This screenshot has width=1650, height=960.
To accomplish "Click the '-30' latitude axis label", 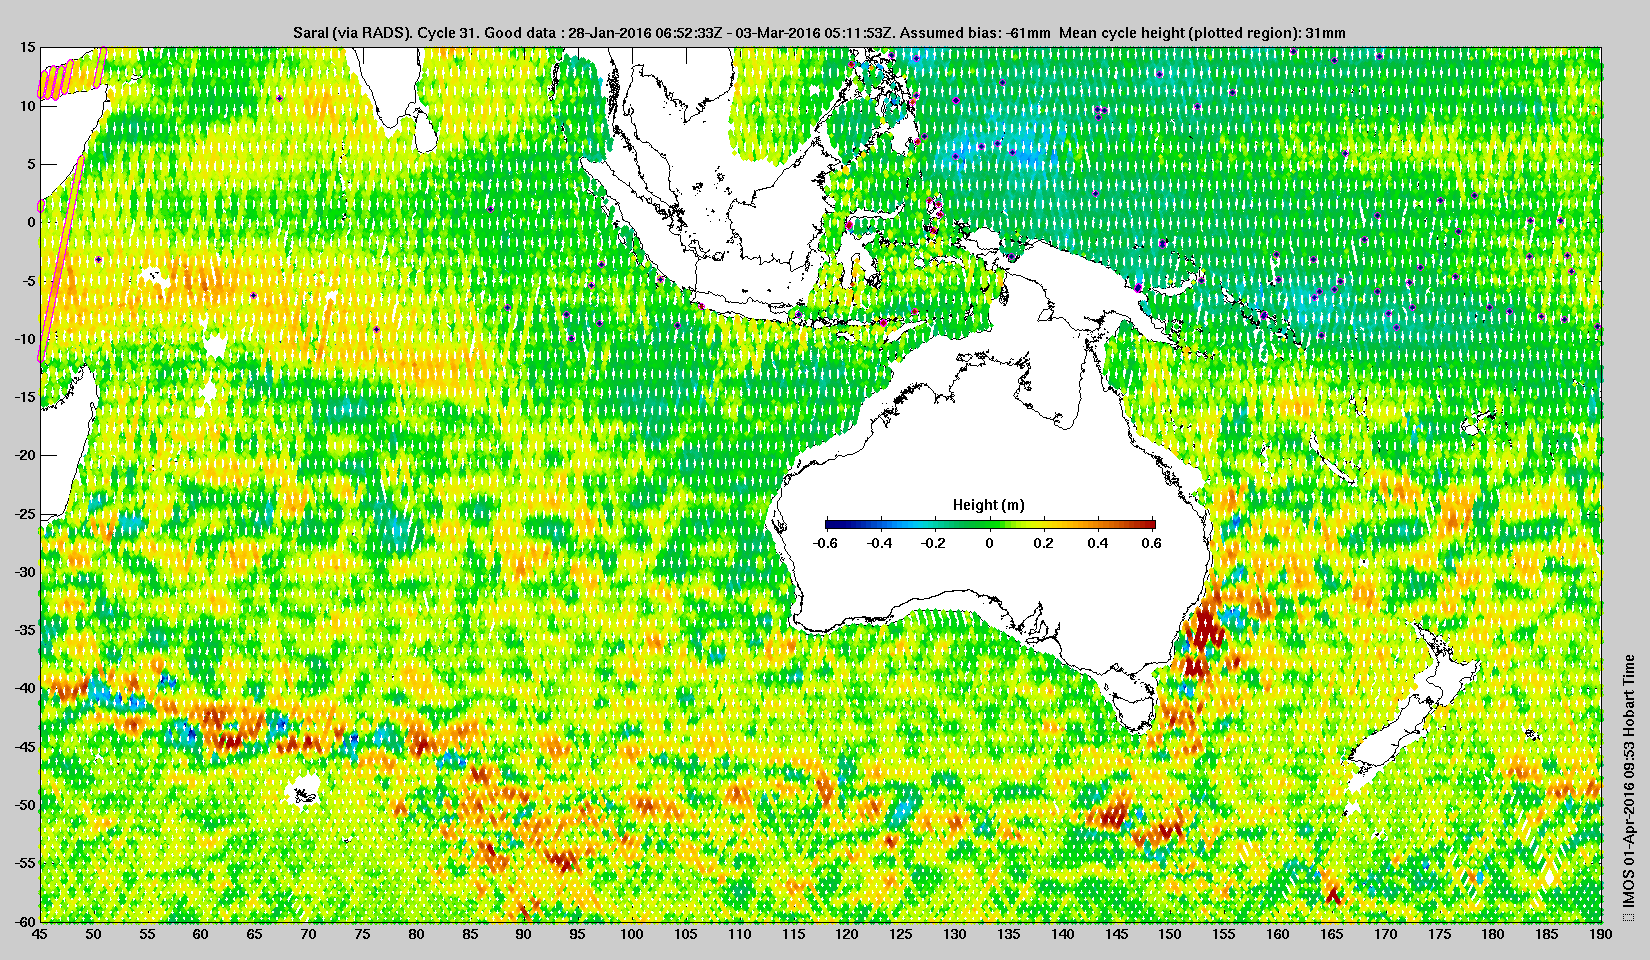I will point(24,572).
